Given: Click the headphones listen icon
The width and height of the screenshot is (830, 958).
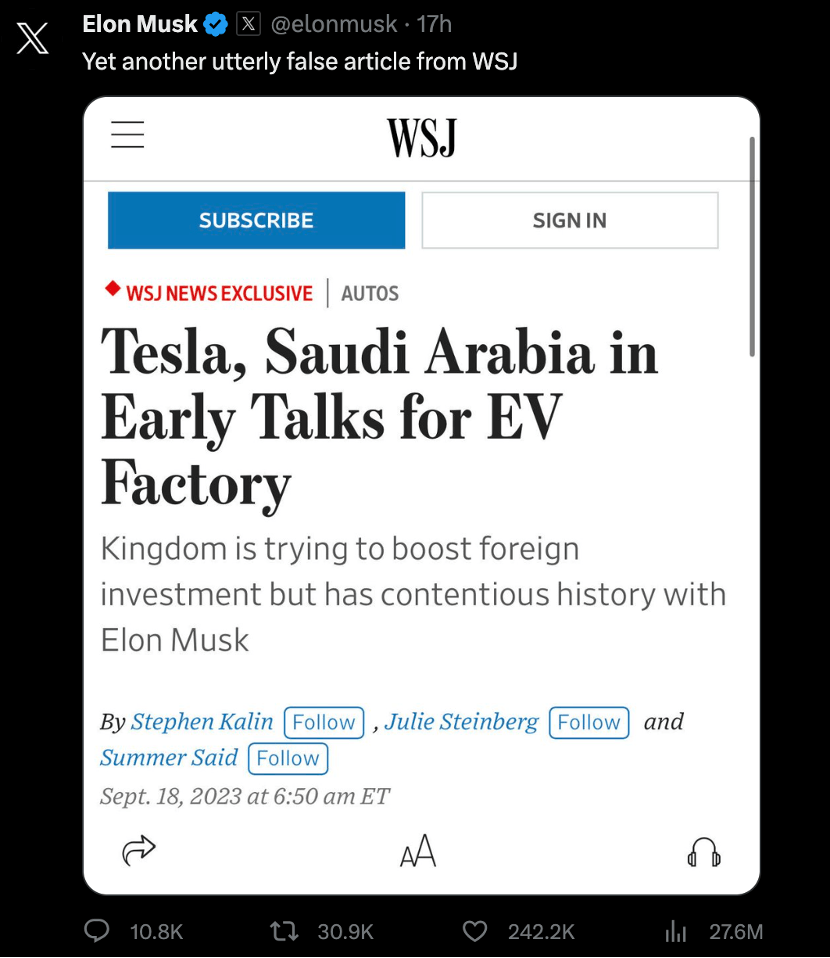Looking at the screenshot, I should [704, 852].
